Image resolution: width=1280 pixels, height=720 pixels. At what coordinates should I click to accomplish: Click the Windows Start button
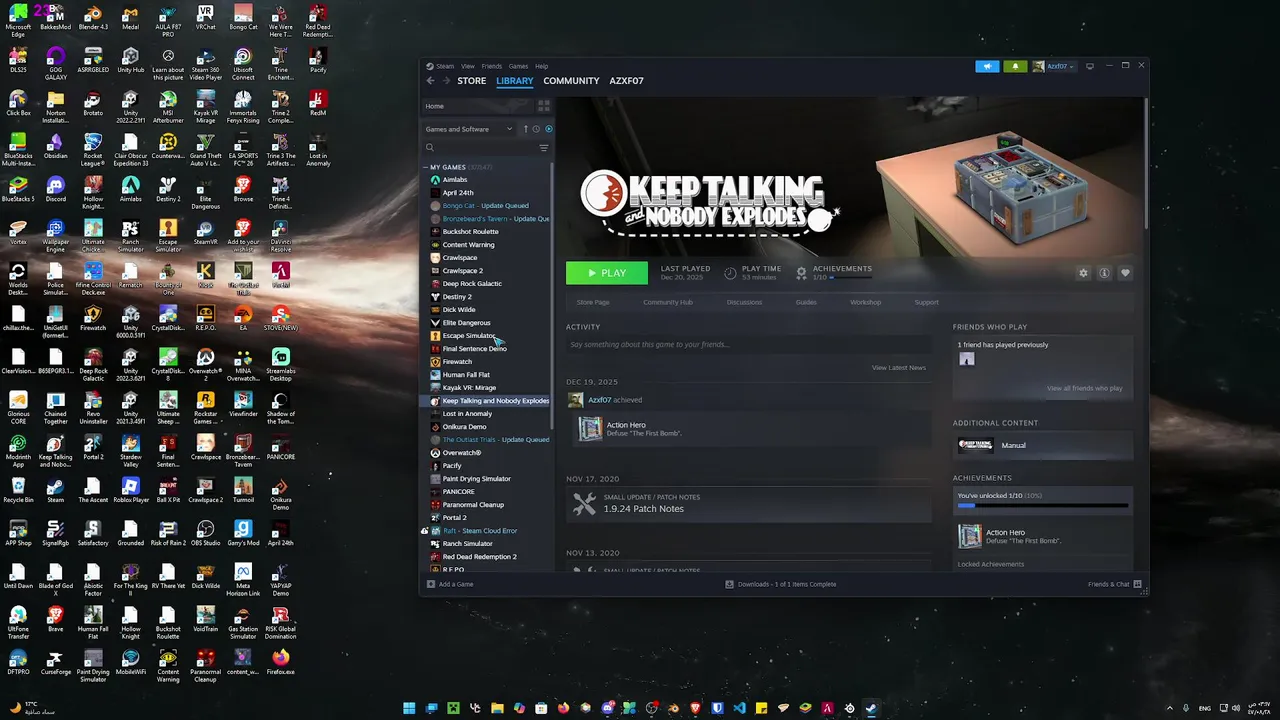point(409,708)
